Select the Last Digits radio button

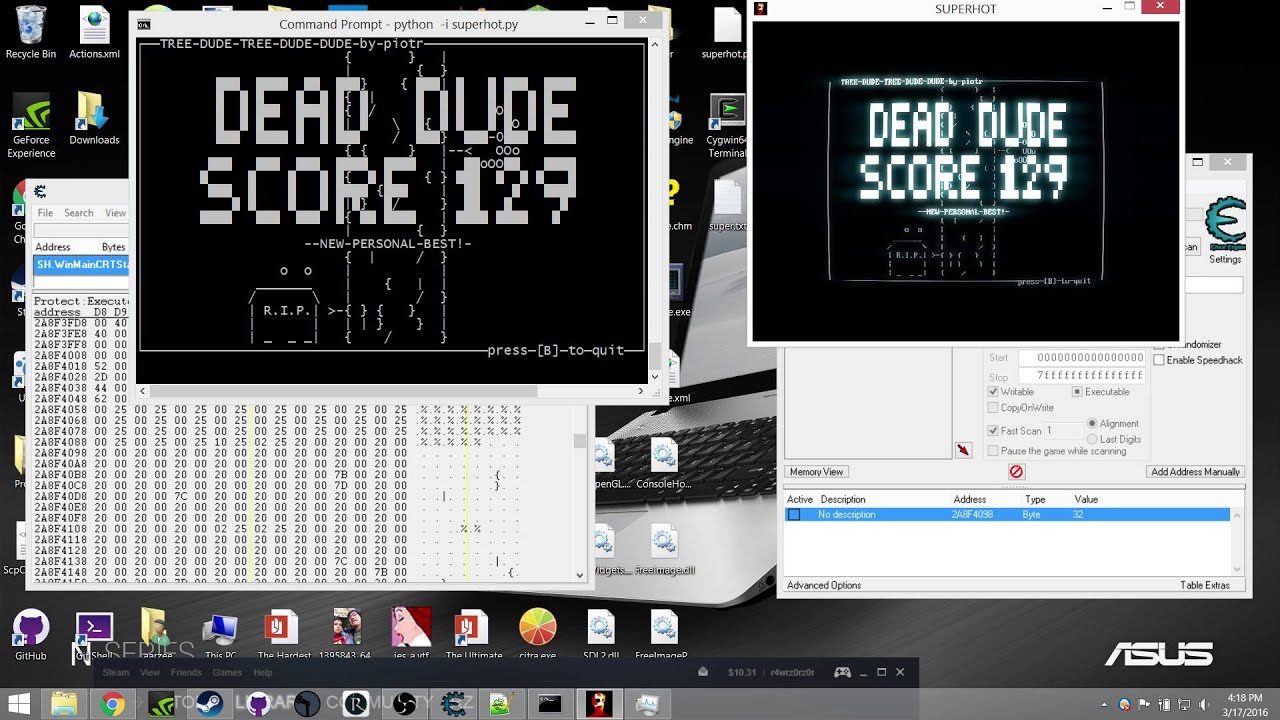click(1092, 439)
